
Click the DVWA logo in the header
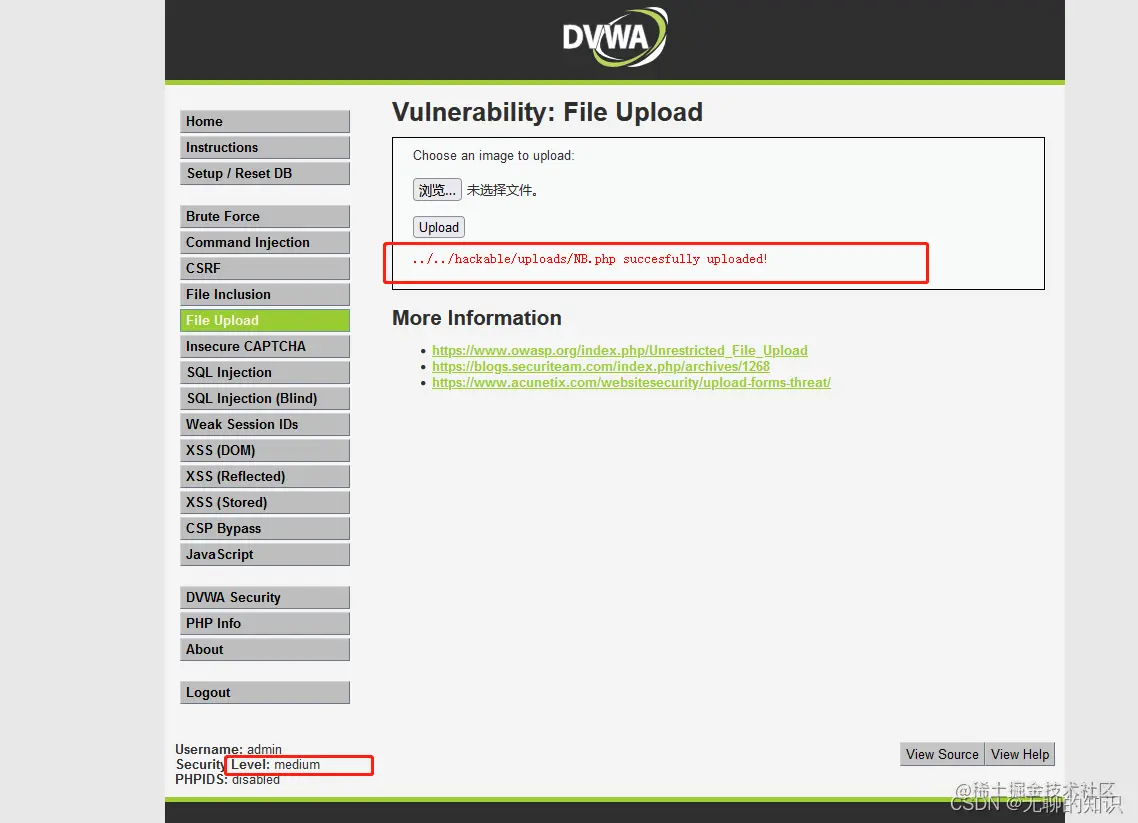[x=615, y=37]
